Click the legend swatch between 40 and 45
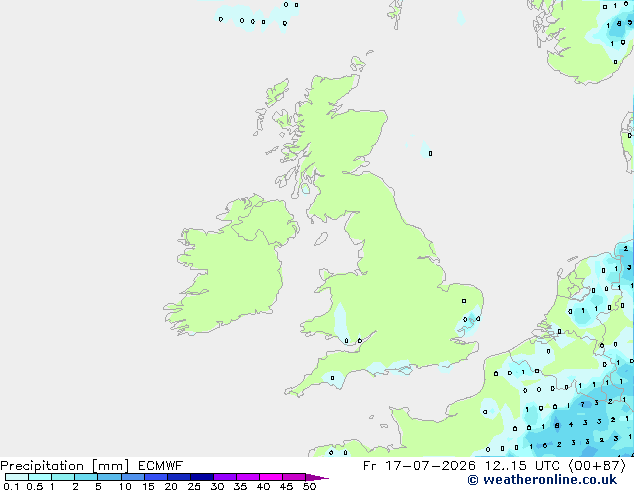The width and height of the screenshot is (634, 490). point(271,477)
